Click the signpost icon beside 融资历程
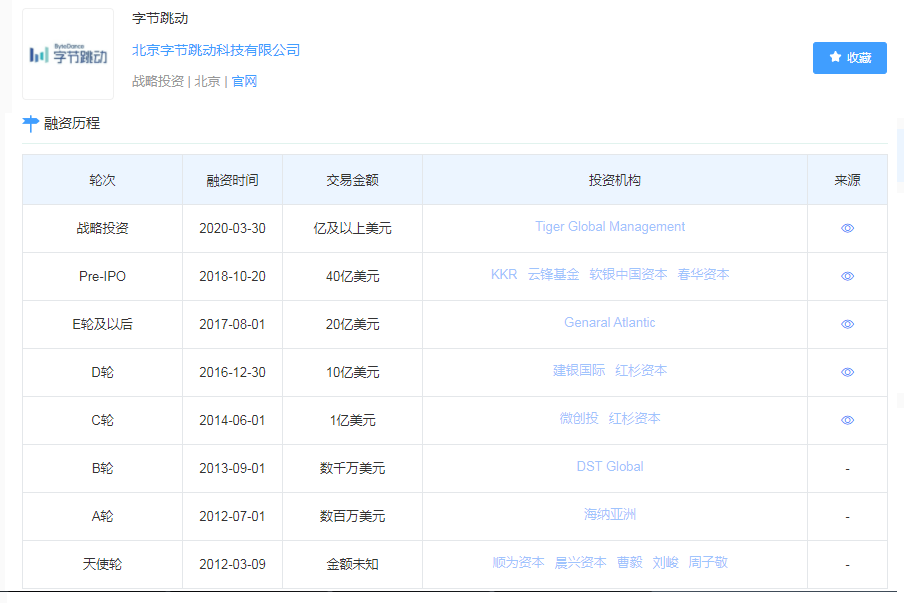The image size is (904, 603). [31, 123]
